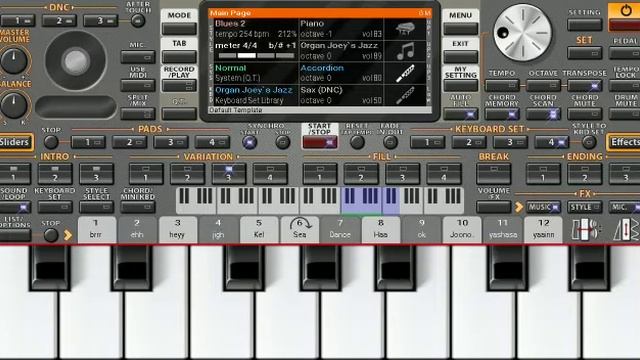Screen dimensions: 640x360
Task: Adjust the BALANCE knob
Action: pyautogui.click(x=14, y=105)
